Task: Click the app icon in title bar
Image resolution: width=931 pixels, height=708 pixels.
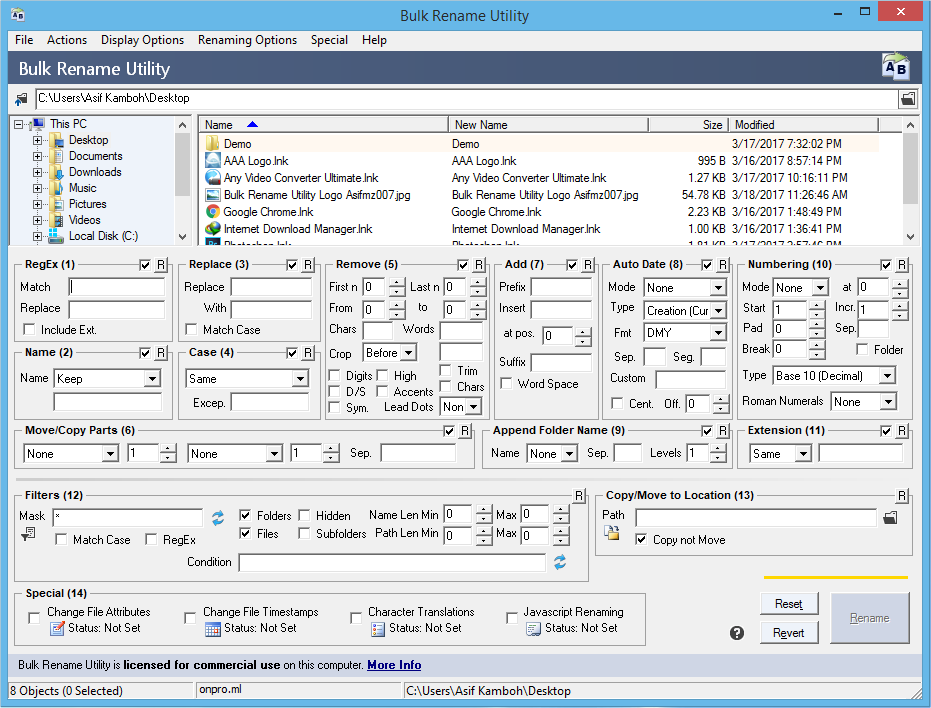Action: [x=18, y=14]
